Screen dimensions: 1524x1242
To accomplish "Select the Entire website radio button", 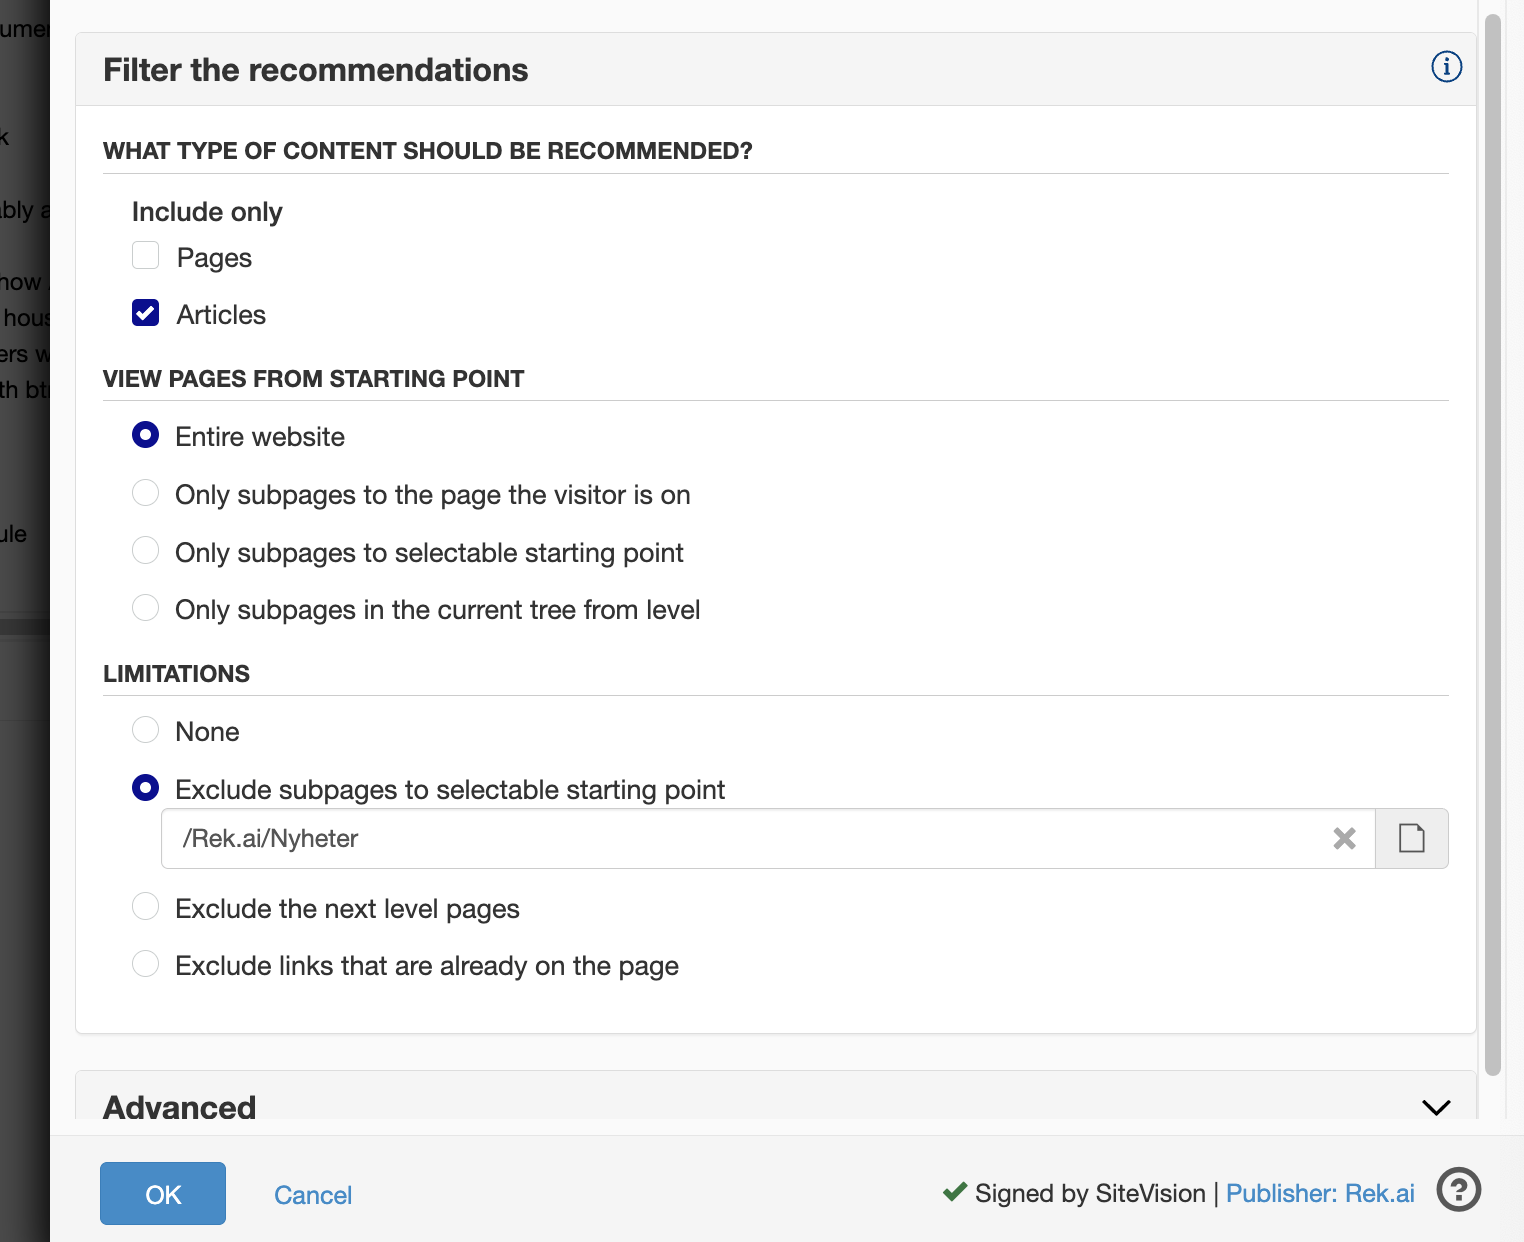I will 145,435.
